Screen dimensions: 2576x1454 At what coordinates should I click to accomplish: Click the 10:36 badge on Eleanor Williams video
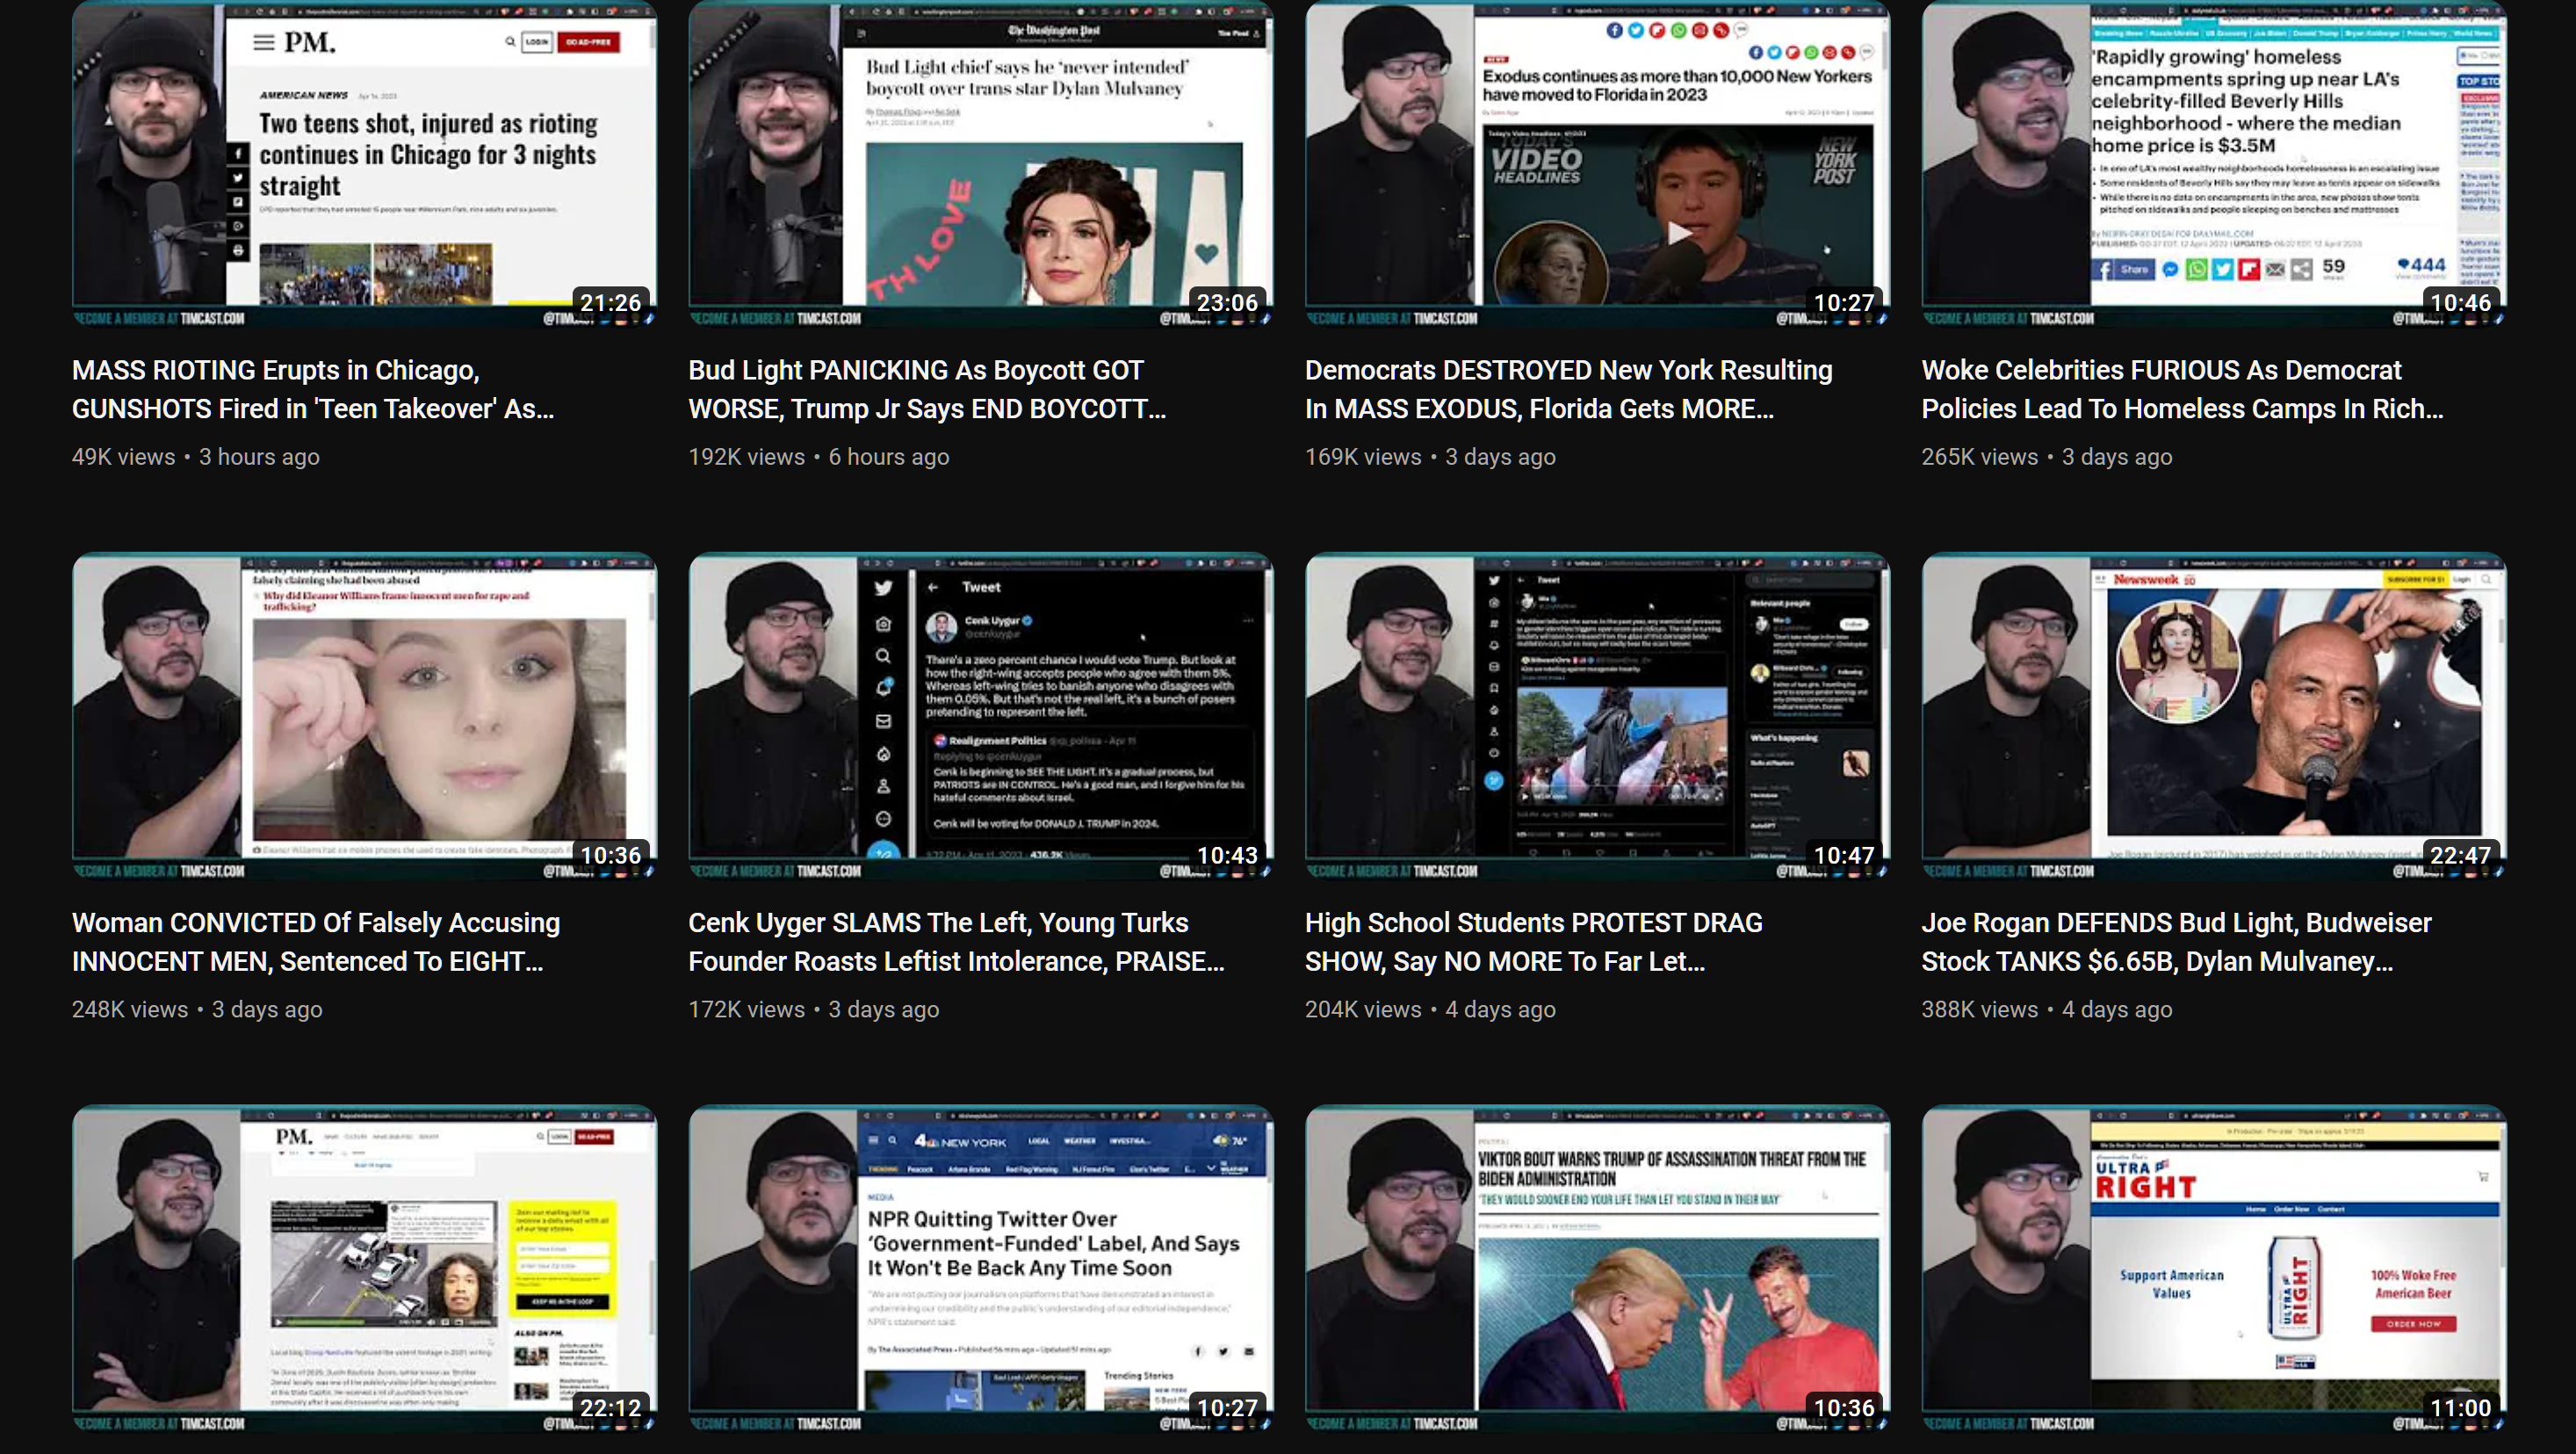611,856
